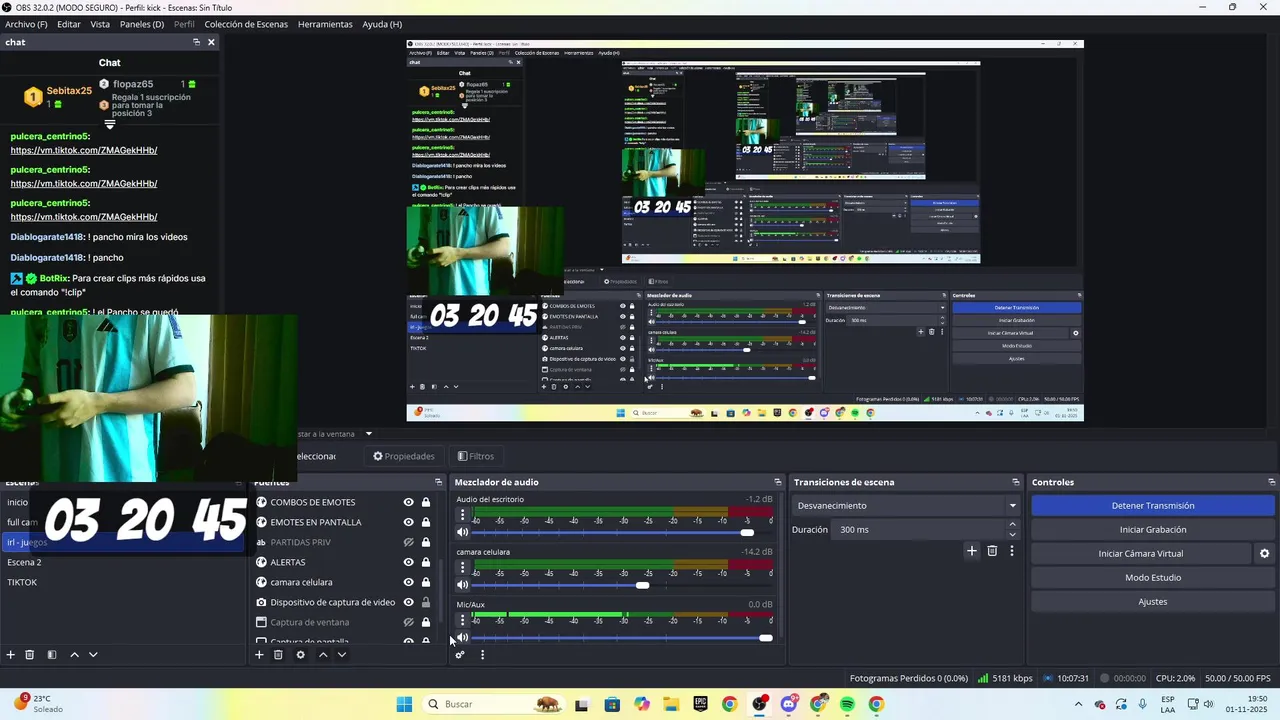The height and width of the screenshot is (720, 1280).
Task: Show hidden system tray icons chevron
Action: [x=1078, y=704]
